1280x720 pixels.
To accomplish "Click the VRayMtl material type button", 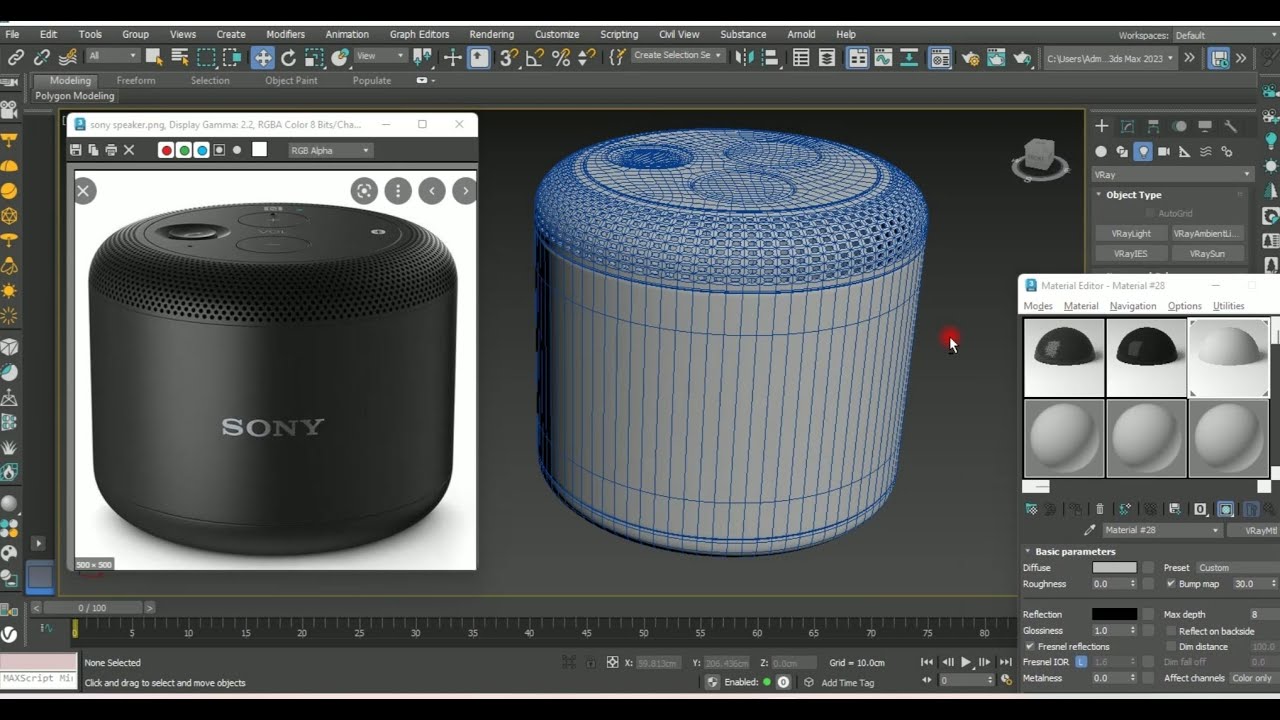I will click(x=1255, y=530).
